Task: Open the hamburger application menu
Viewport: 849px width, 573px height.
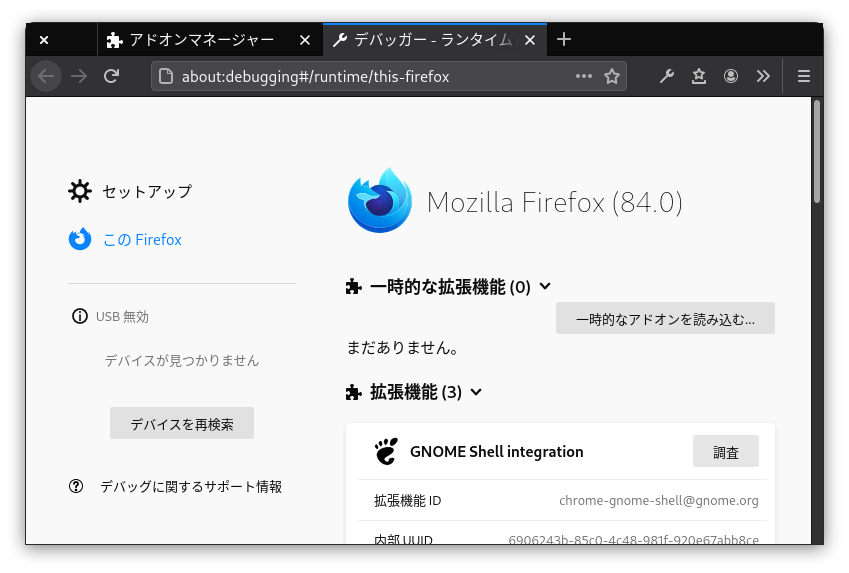Action: pyautogui.click(x=804, y=76)
